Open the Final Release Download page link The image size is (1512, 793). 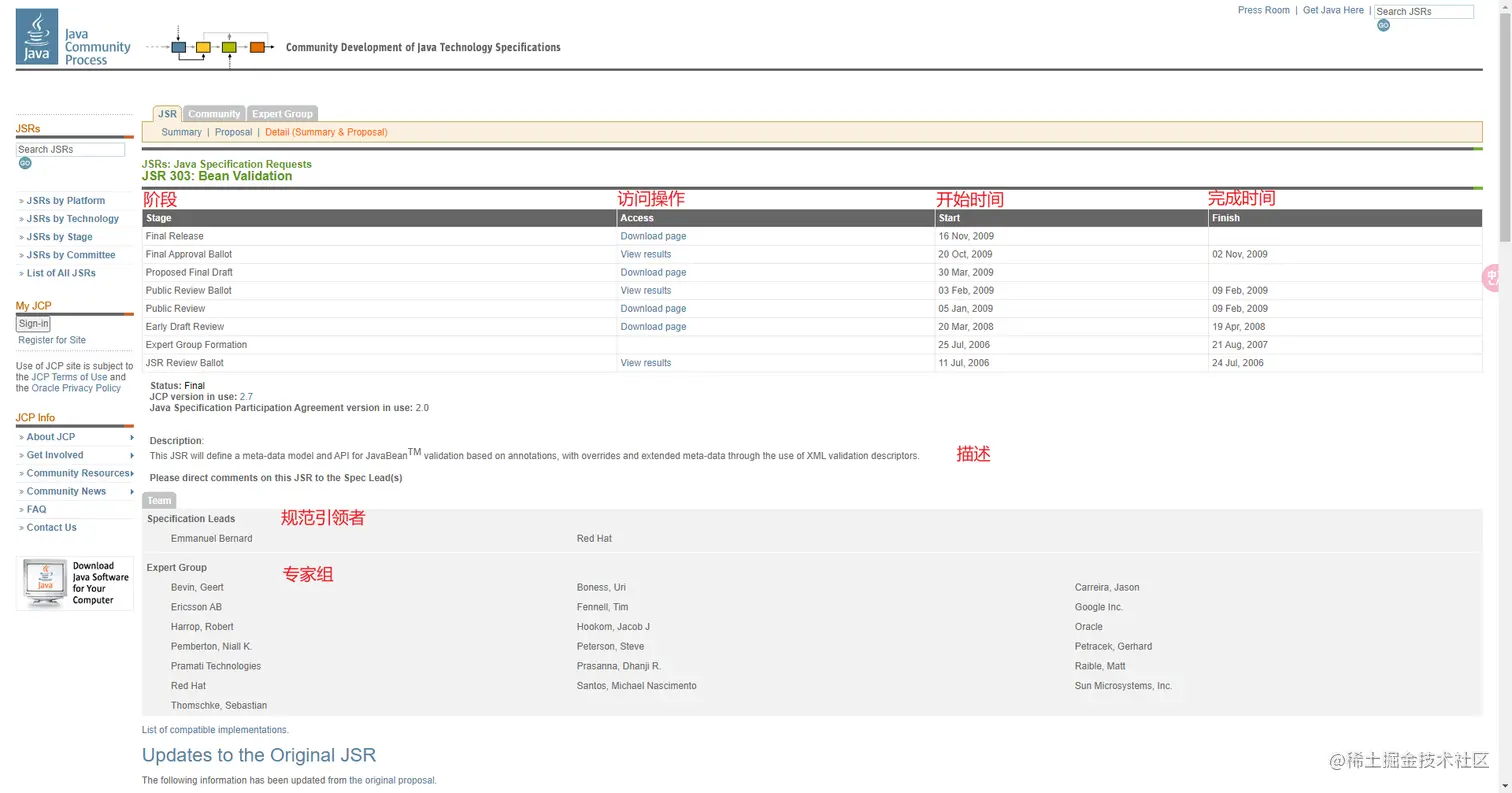tap(653, 236)
